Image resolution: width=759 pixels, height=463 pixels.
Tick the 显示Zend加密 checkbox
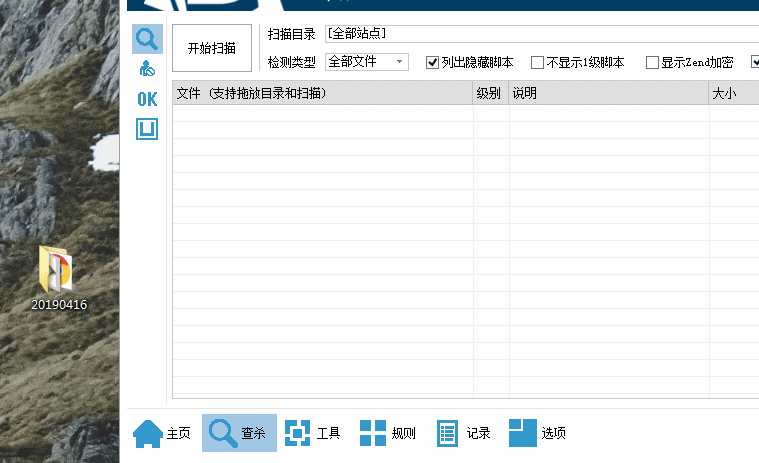pyautogui.click(x=653, y=63)
